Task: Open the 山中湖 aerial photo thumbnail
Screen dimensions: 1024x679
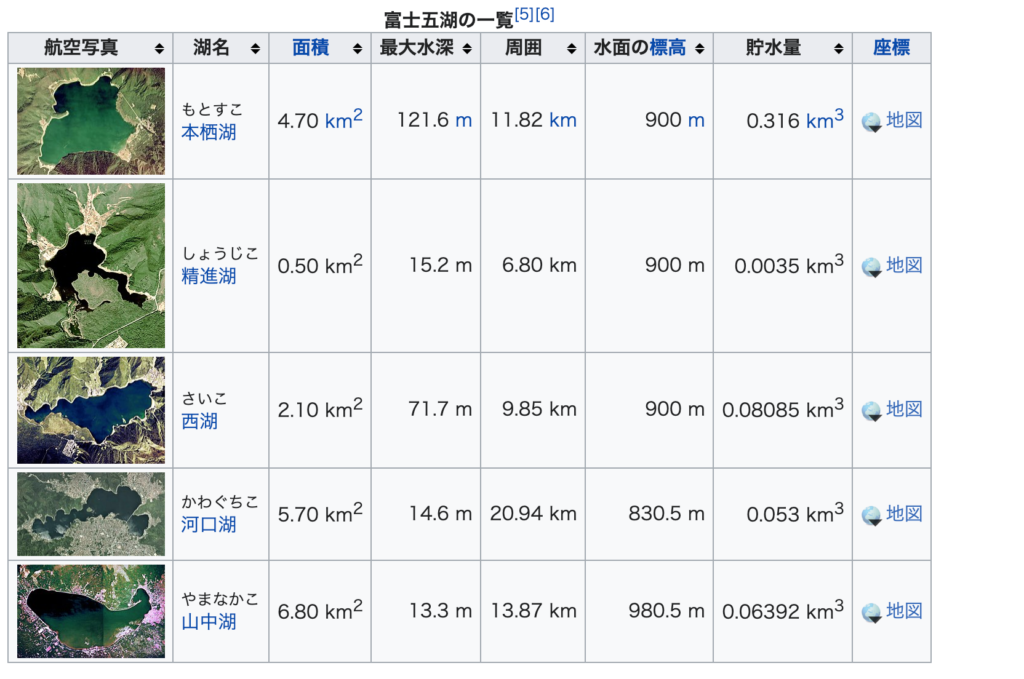Action: point(91,611)
